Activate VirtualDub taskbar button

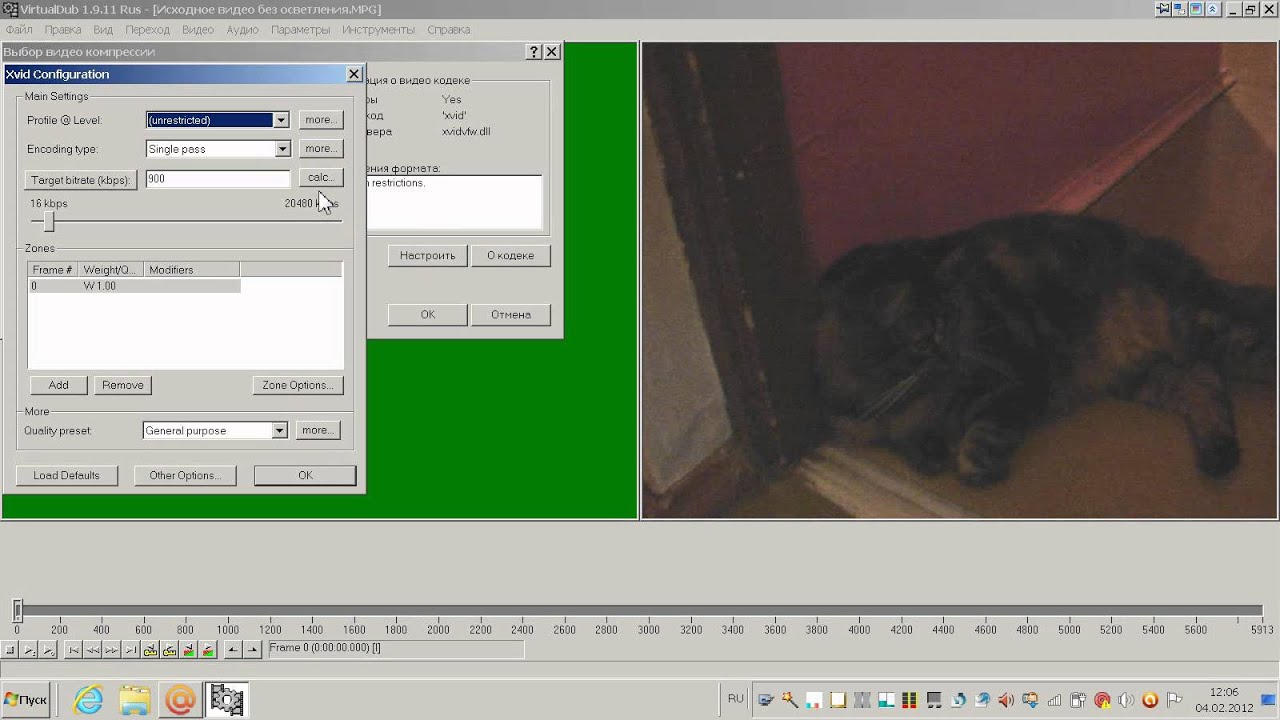coord(227,700)
